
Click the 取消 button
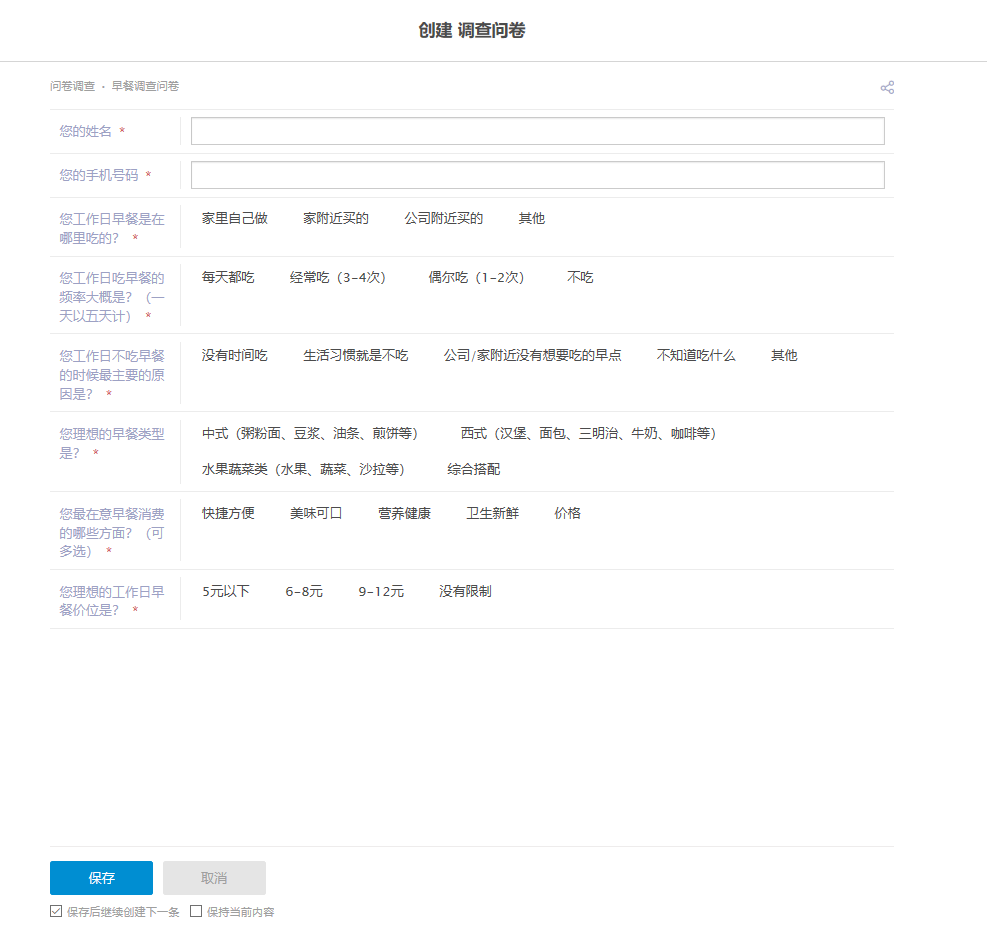[x=214, y=878]
